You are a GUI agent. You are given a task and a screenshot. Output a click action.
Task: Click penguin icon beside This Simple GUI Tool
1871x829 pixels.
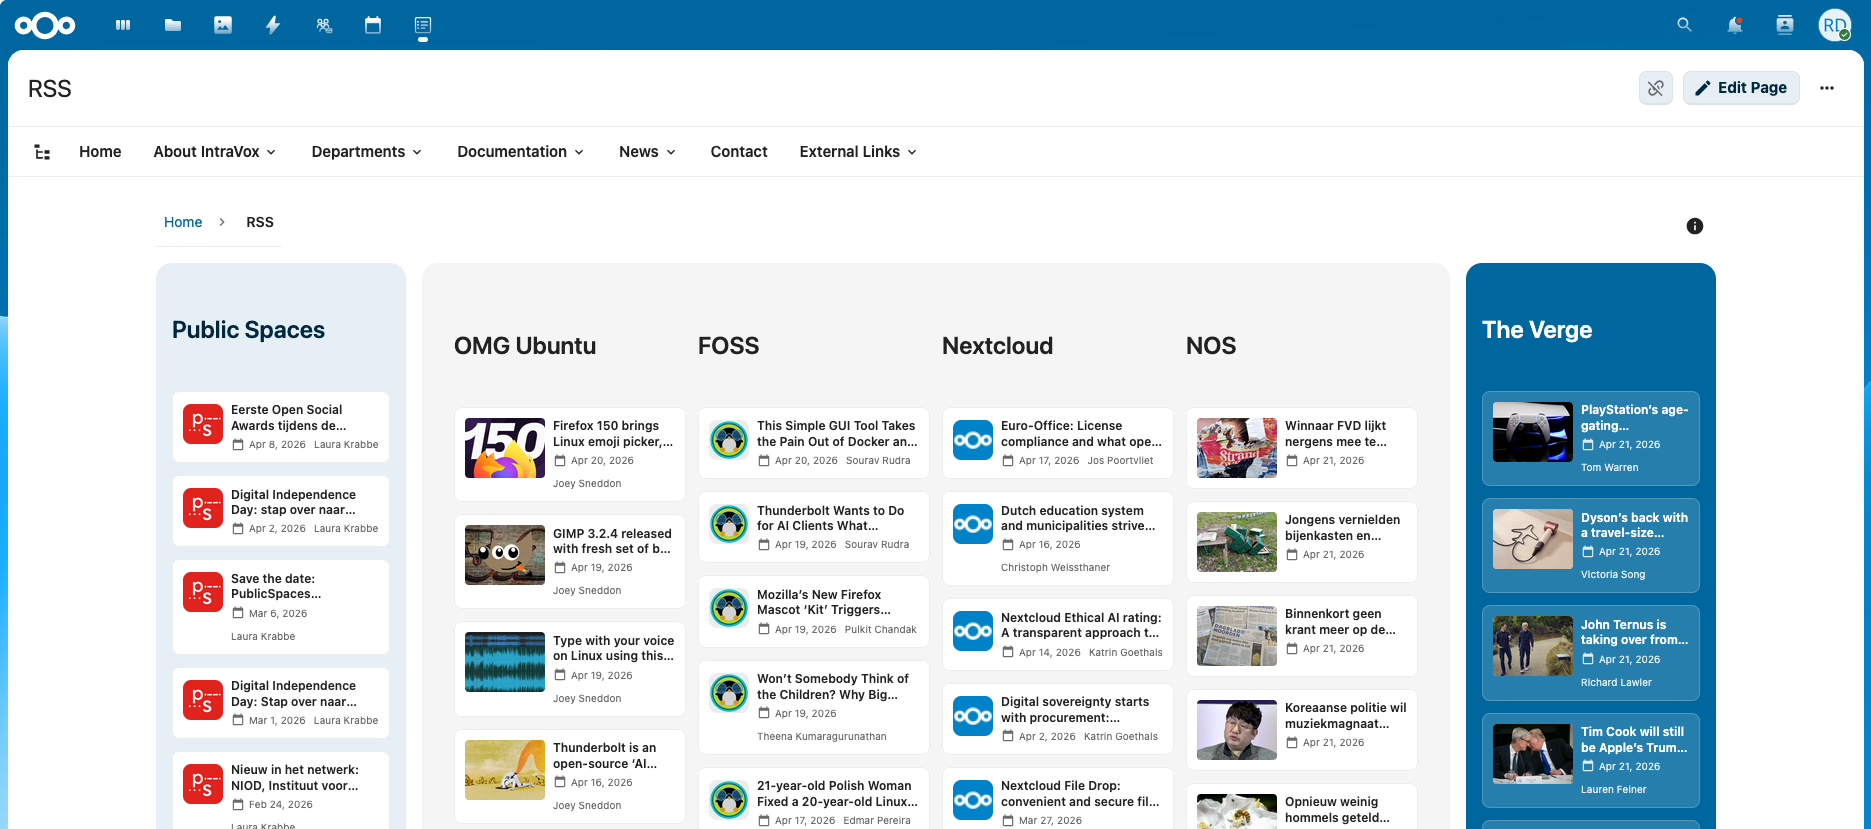coord(729,439)
